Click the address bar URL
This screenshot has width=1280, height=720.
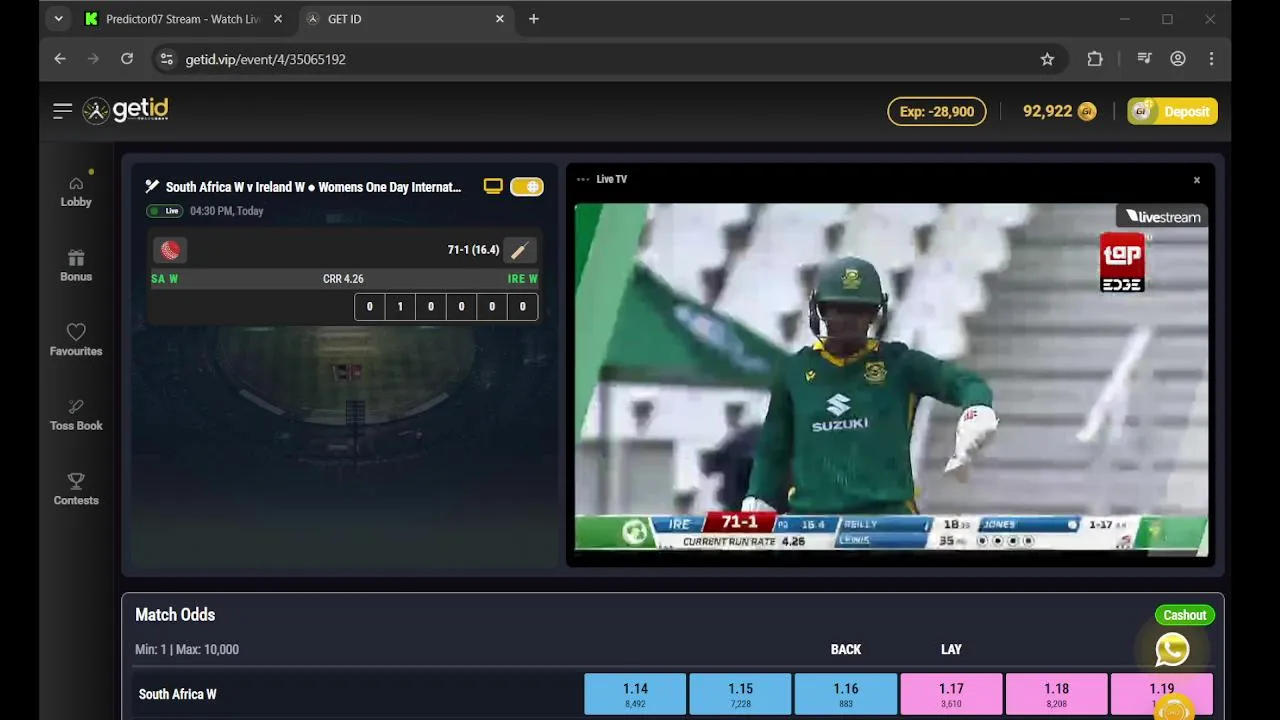(266, 60)
